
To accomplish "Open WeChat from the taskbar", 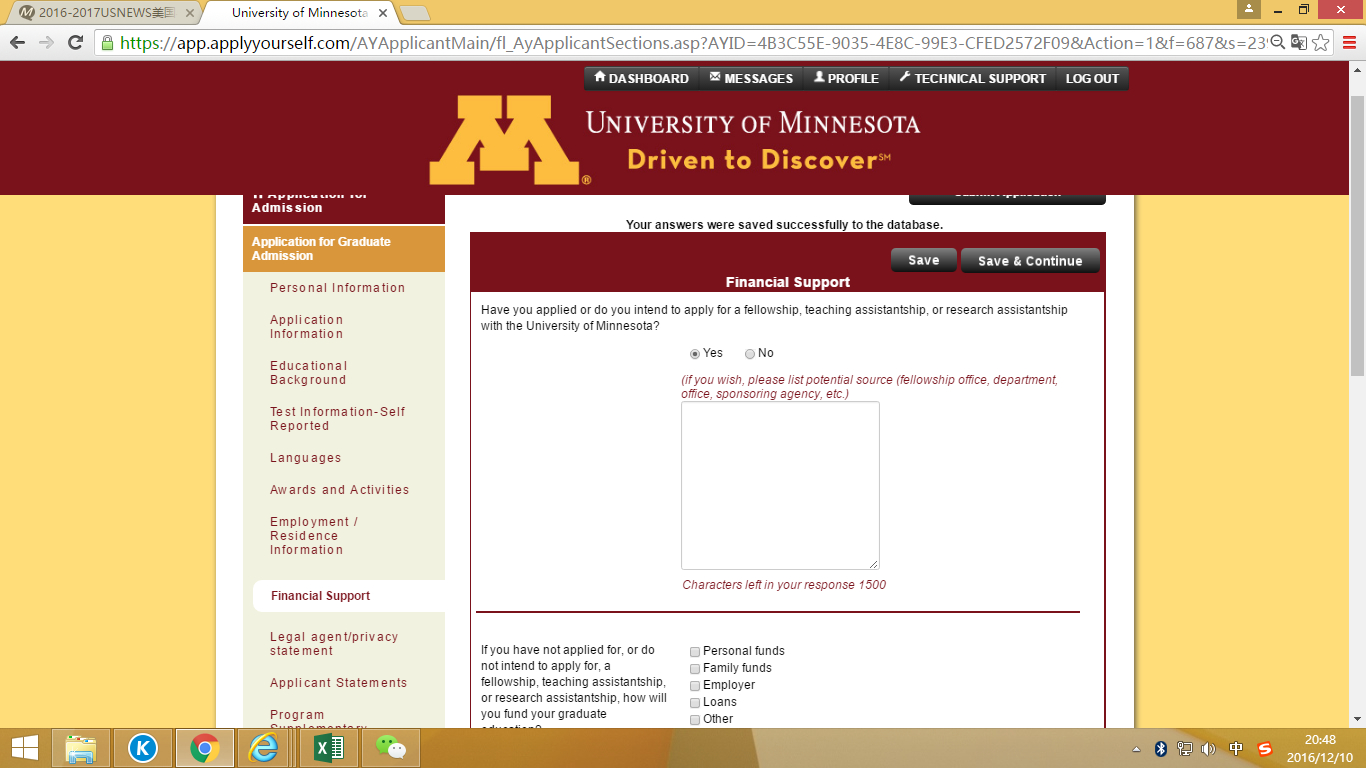I will (x=391, y=748).
